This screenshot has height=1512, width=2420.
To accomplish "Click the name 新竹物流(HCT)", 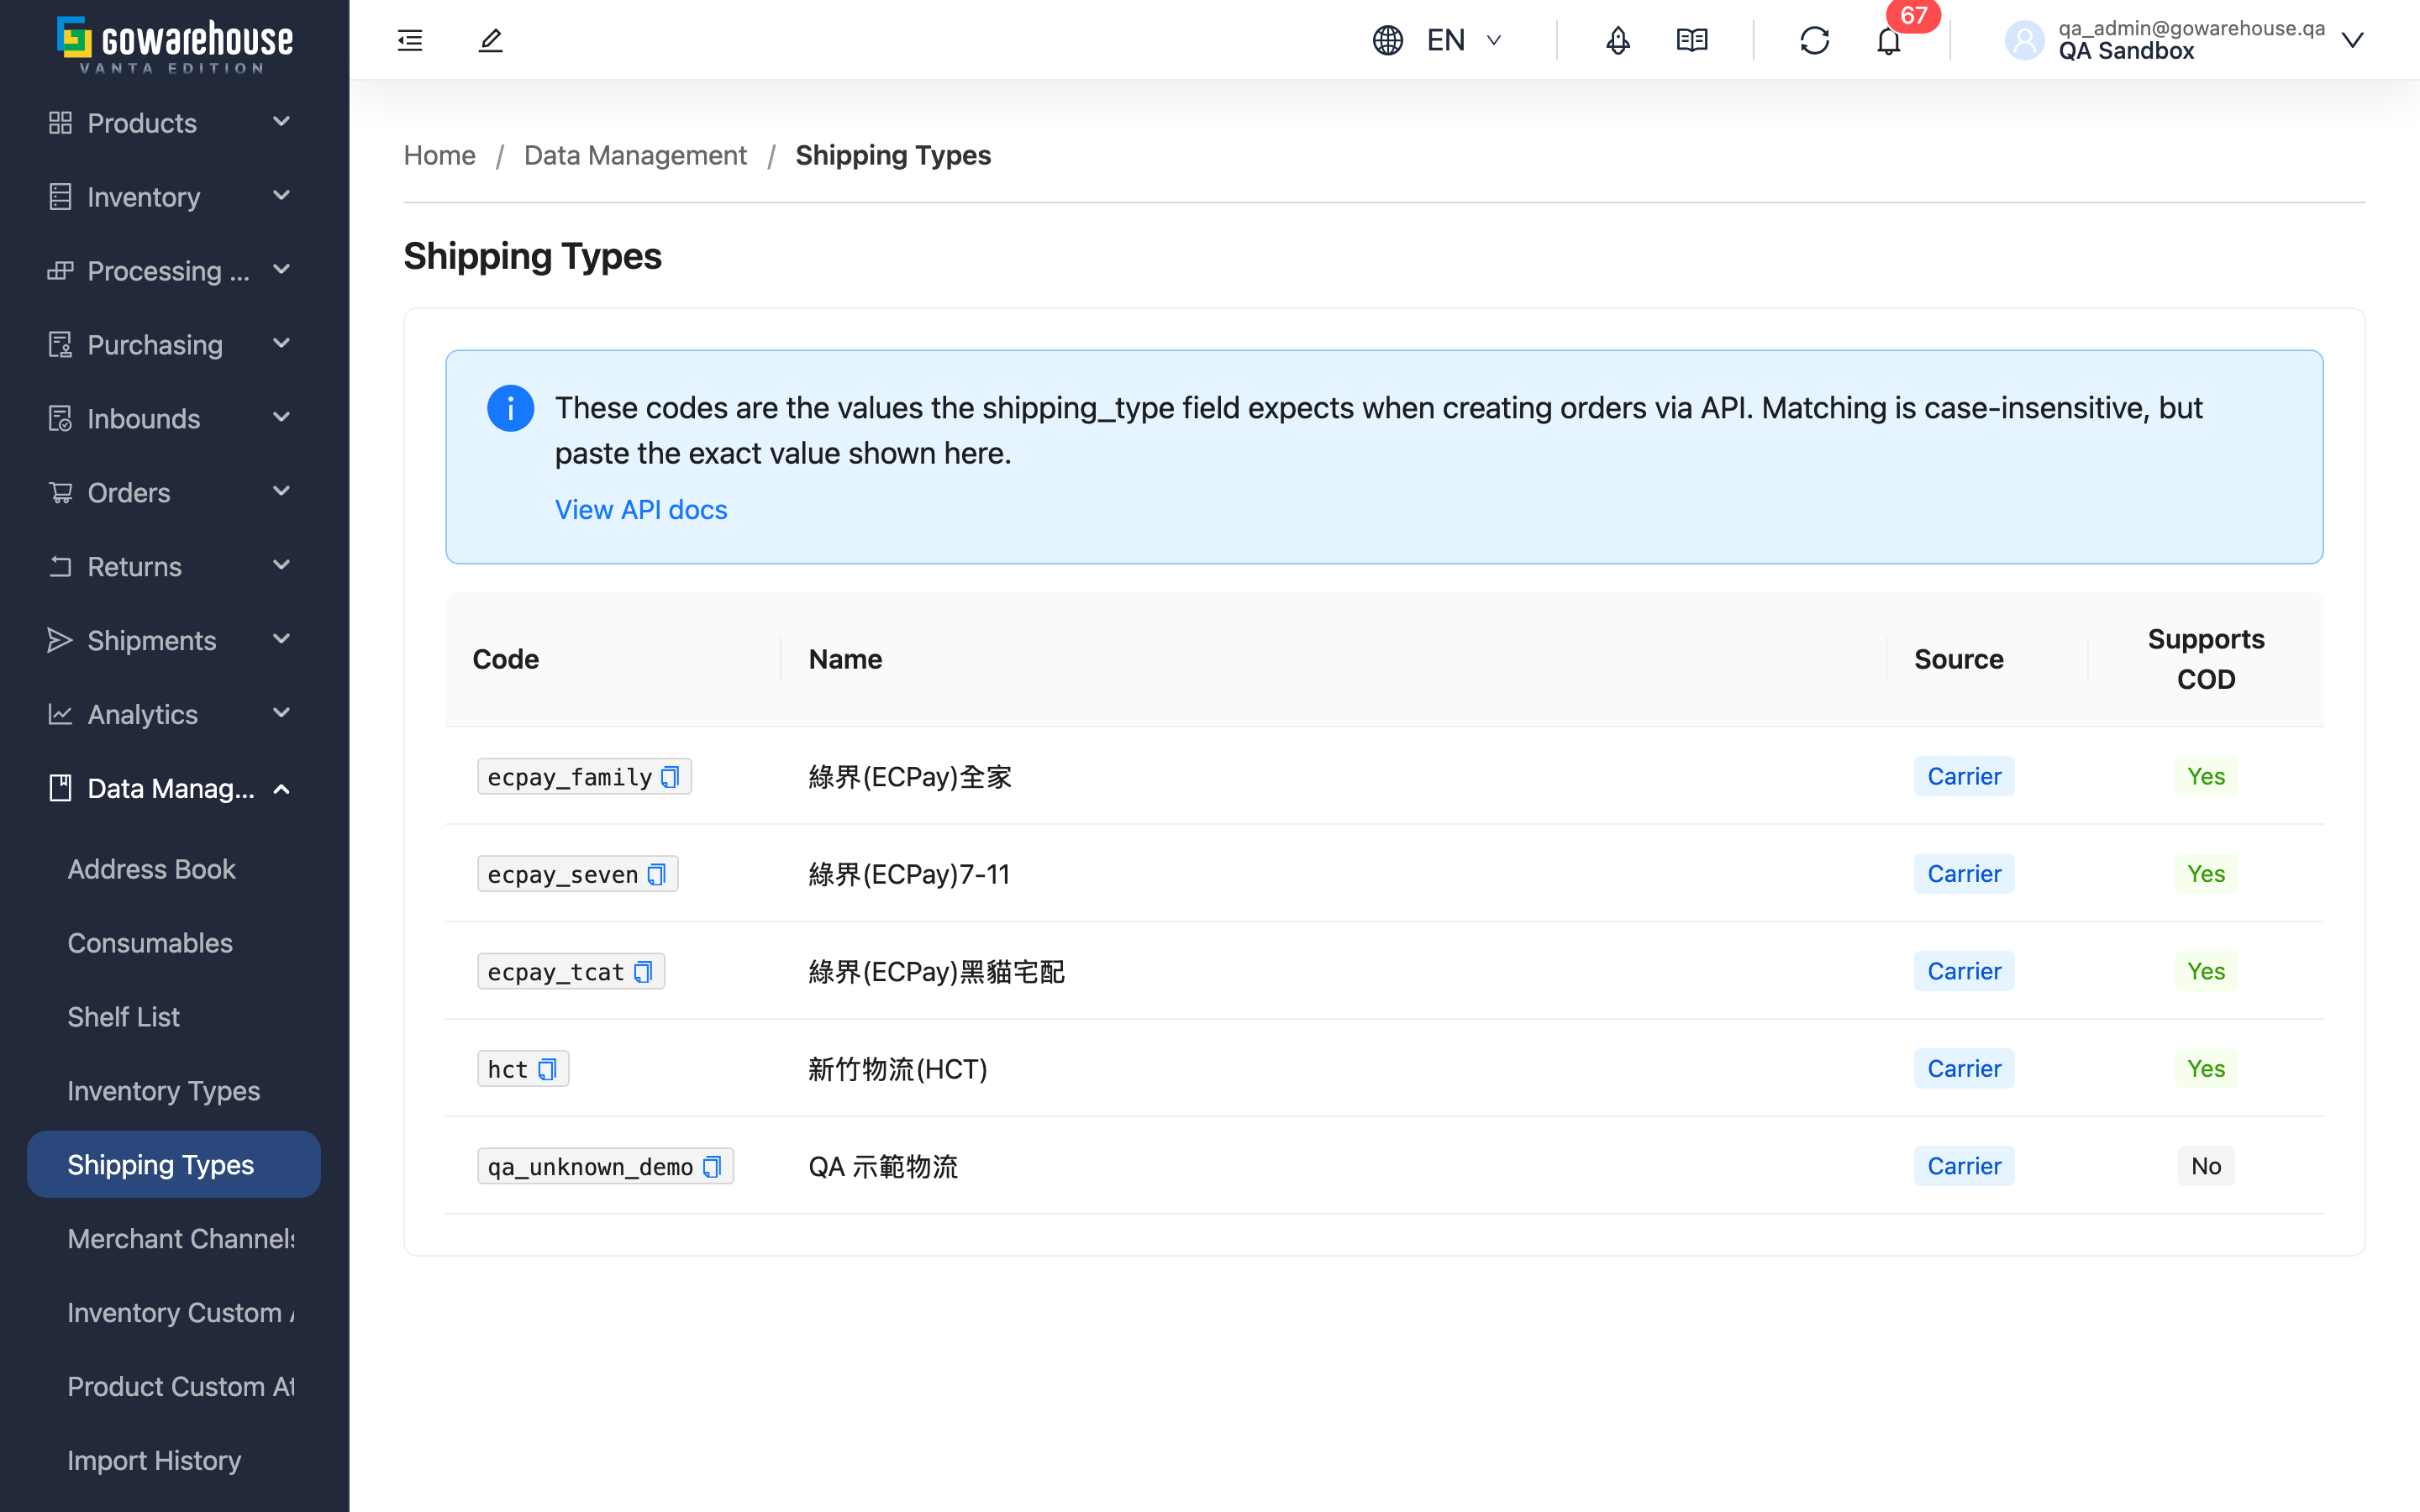I will coord(898,1069).
